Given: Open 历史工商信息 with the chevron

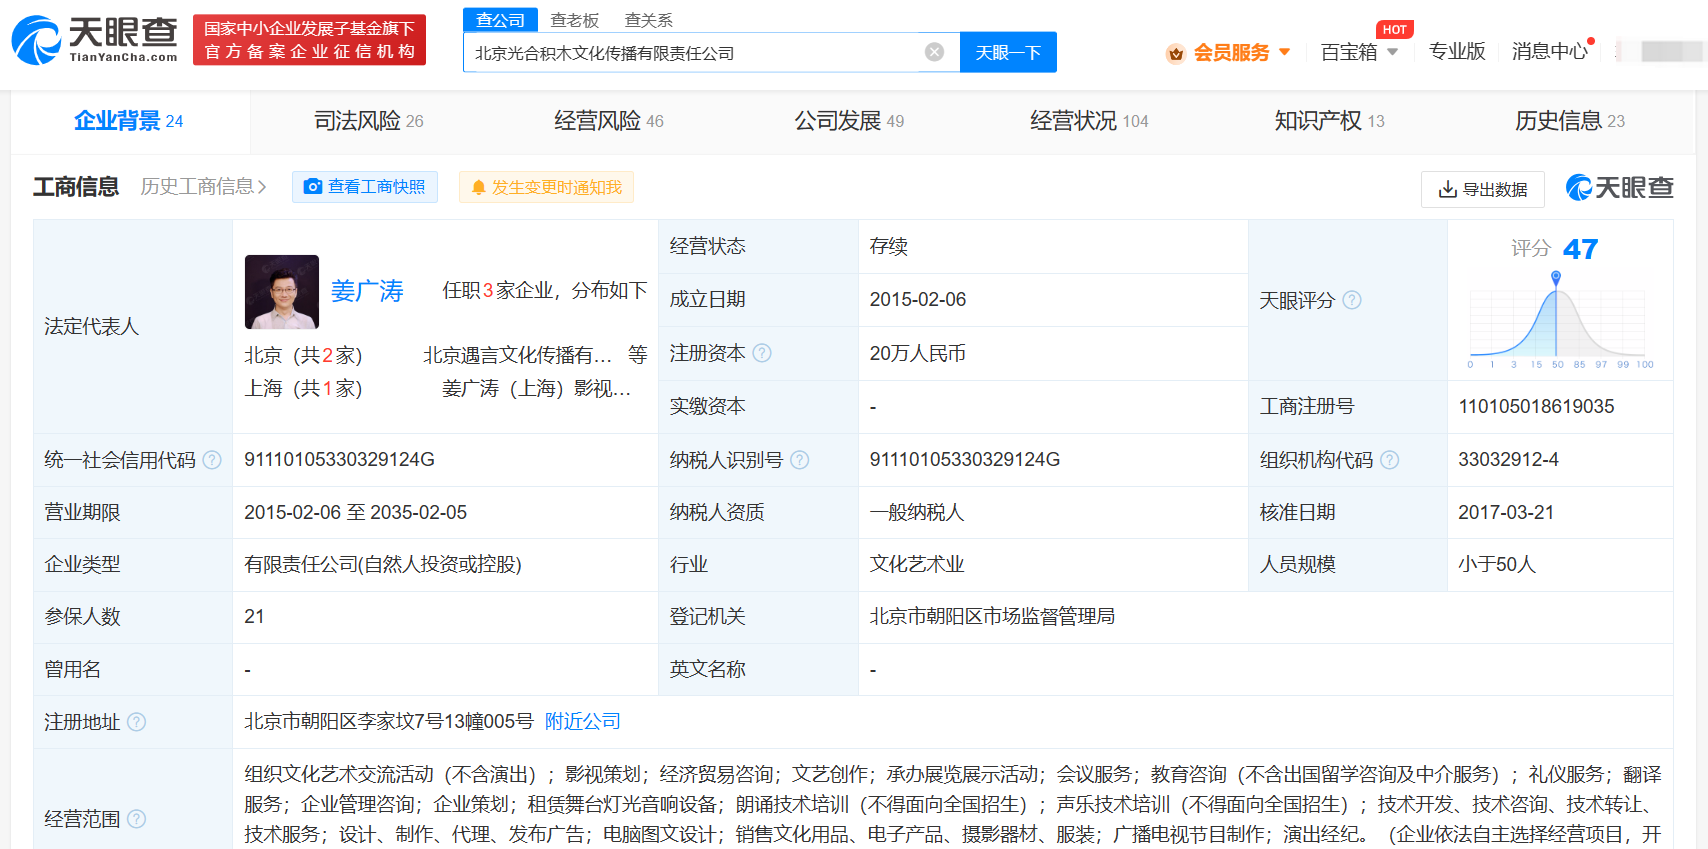Looking at the screenshot, I should click(x=204, y=187).
